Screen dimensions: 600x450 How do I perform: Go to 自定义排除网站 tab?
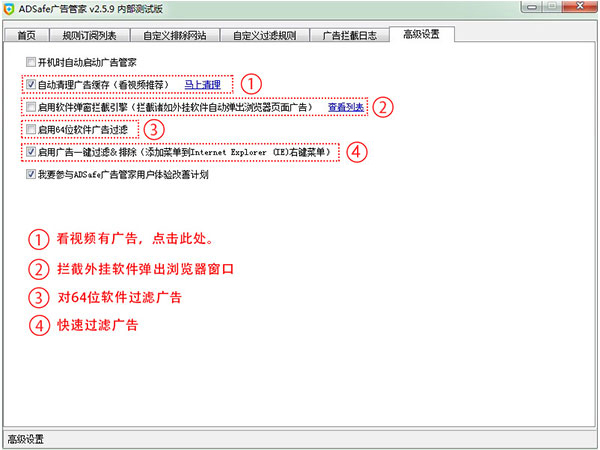click(x=175, y=35)
